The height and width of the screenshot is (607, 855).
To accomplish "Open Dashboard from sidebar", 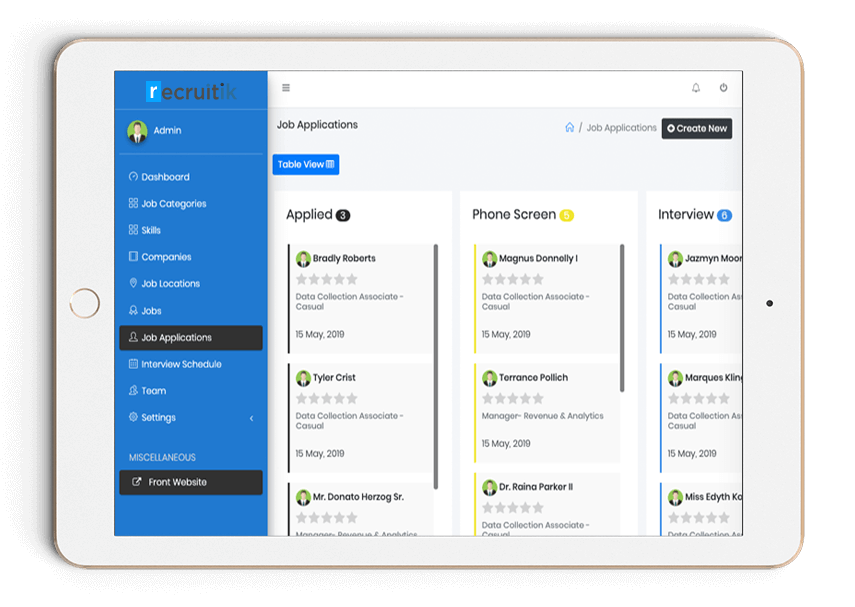I will 164,177.
